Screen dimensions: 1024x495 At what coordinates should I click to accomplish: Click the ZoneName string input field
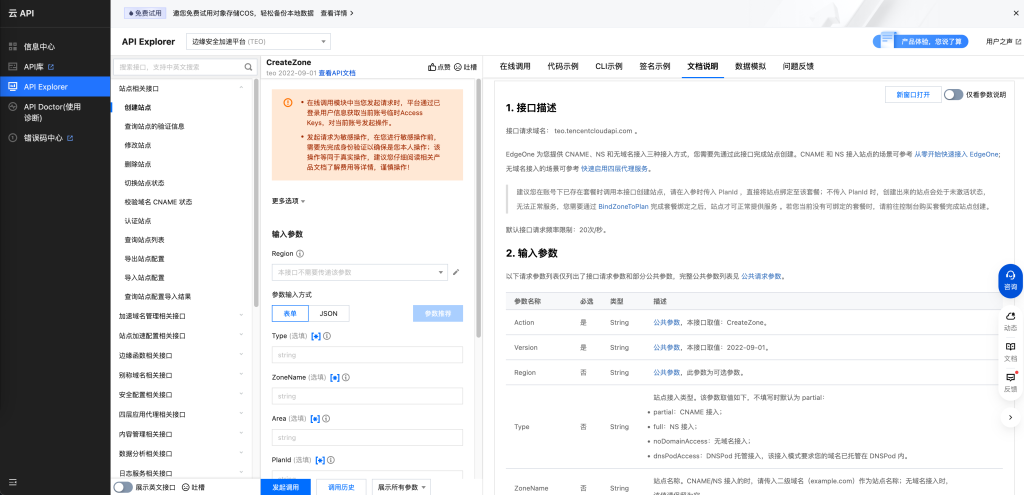(367, 396)
